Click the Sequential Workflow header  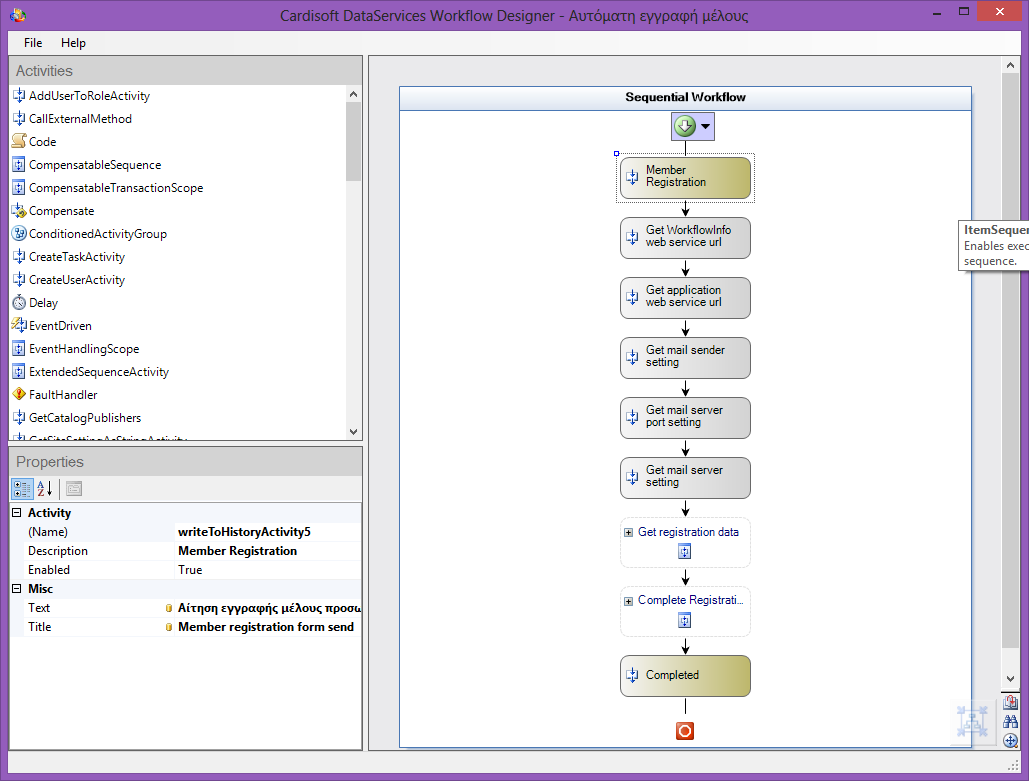pyautogui.click(x=685, y=97)
